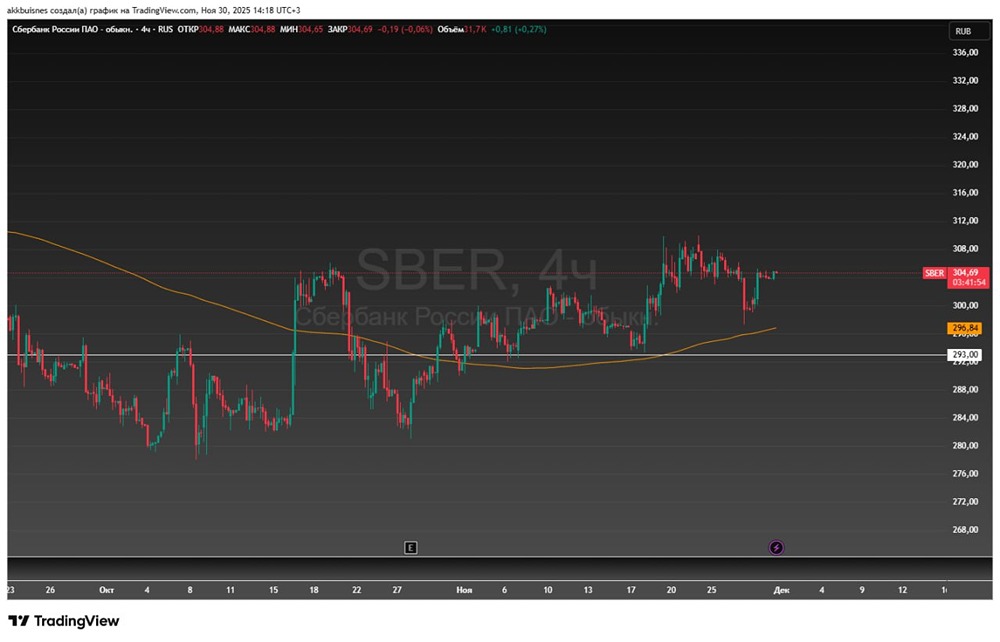The image size is (1000, 642).
Task: Select the orange 296,84 moving average label
Action: click(x=964, y=328)
